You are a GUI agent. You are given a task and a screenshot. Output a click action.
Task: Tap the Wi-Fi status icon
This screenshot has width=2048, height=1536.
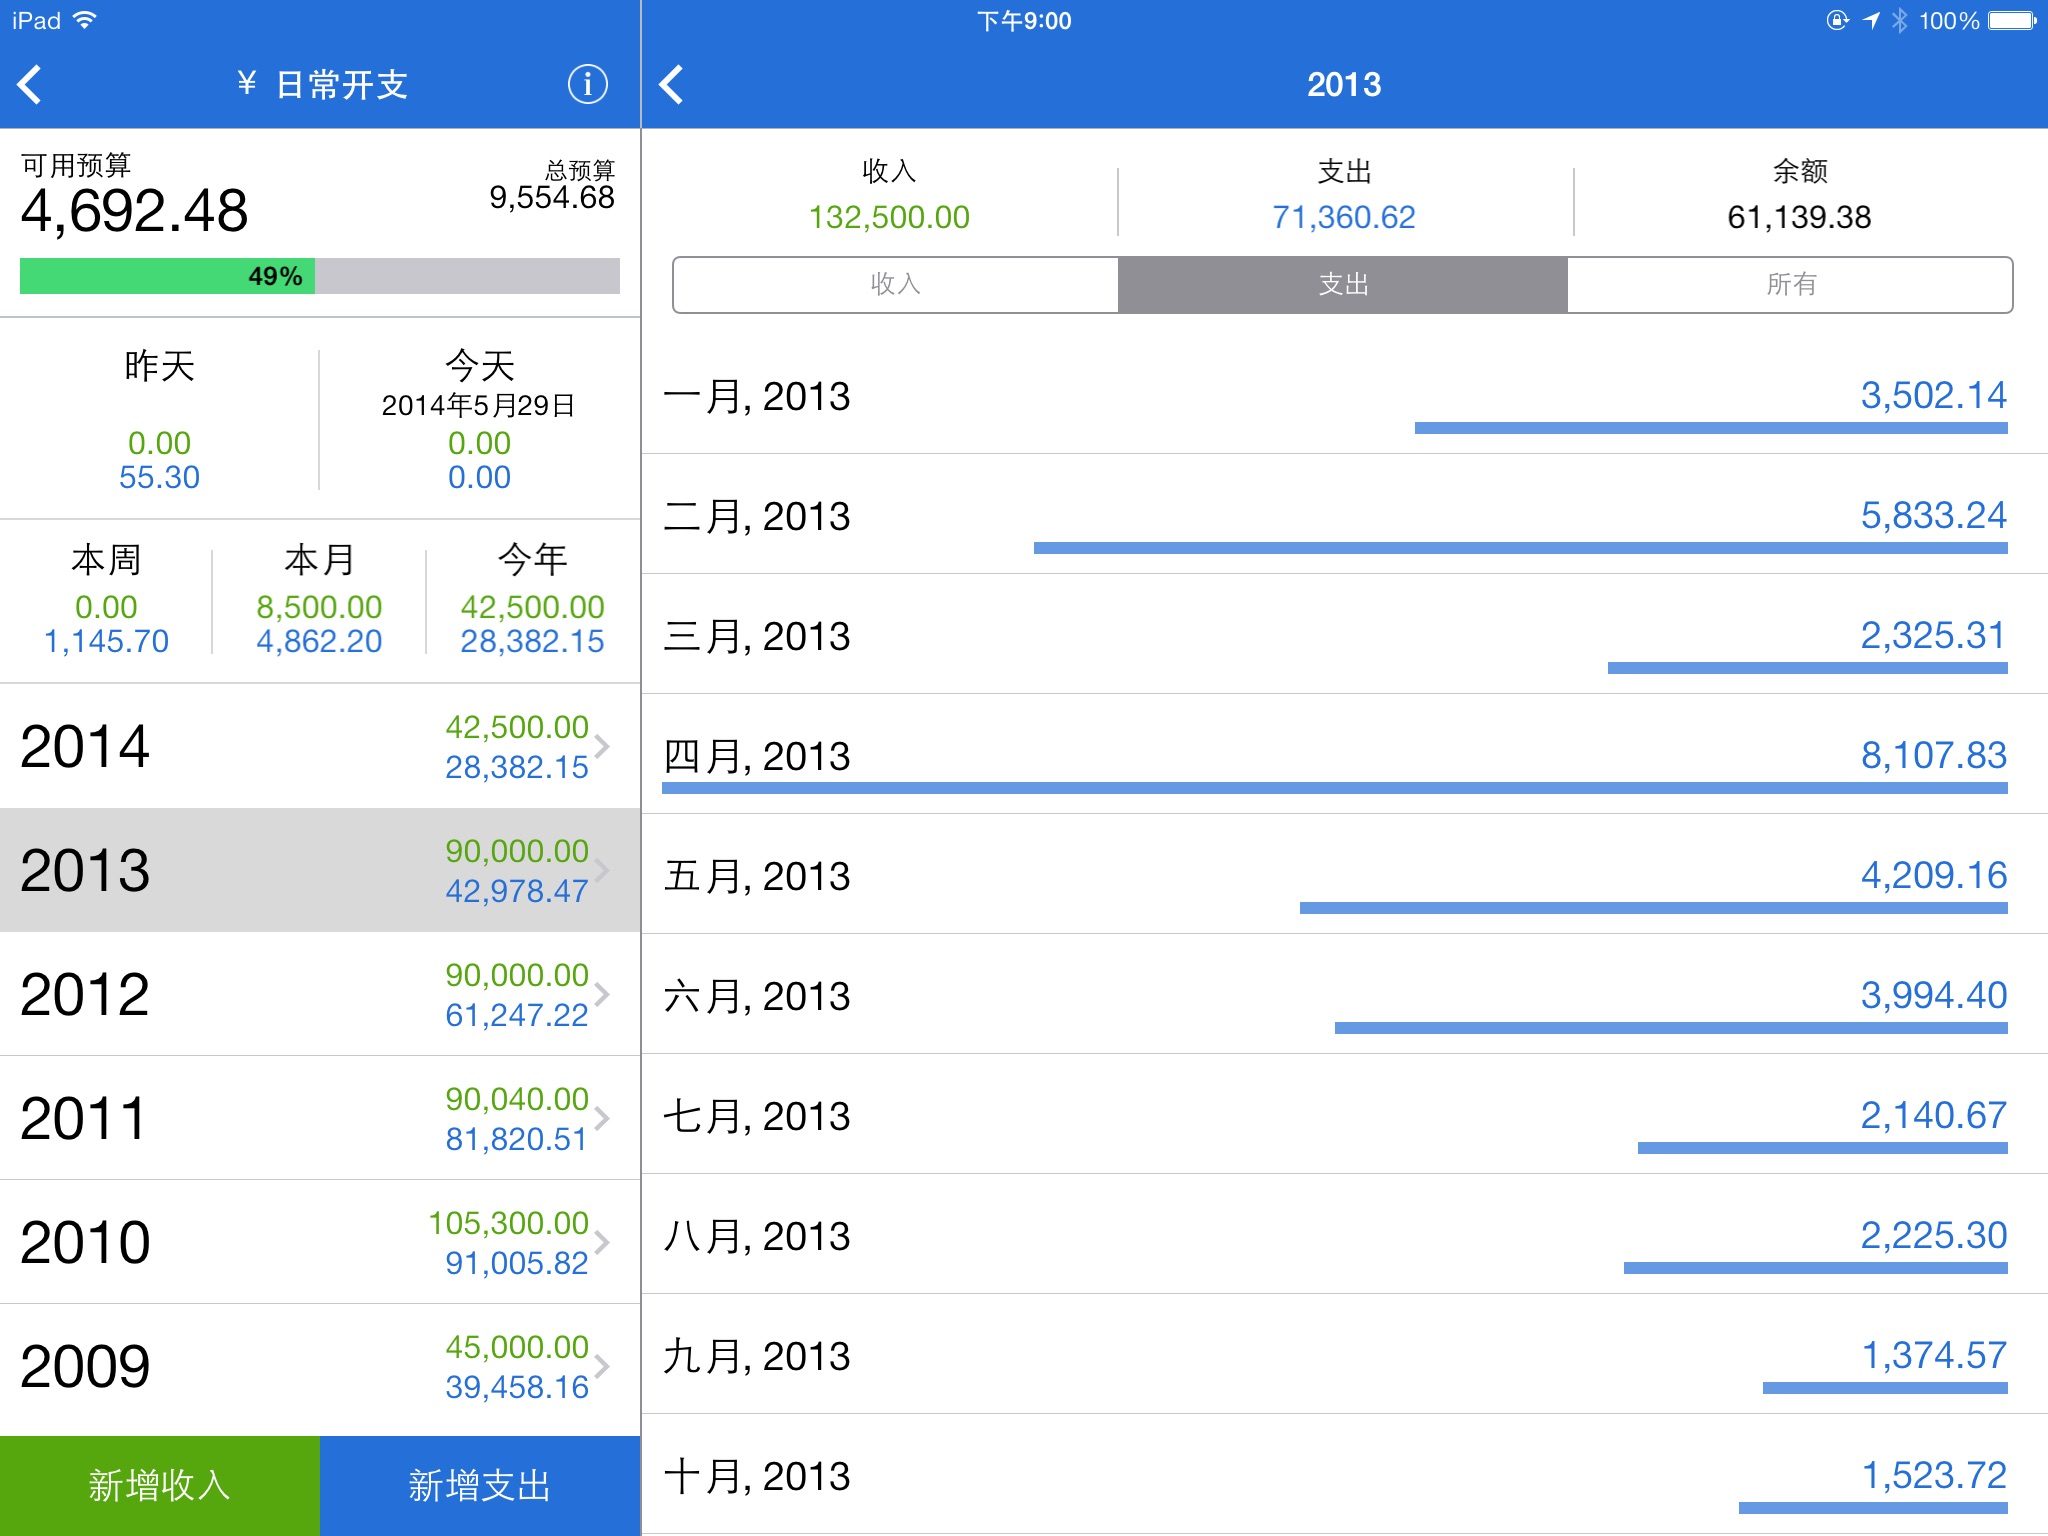pos(85,20)
